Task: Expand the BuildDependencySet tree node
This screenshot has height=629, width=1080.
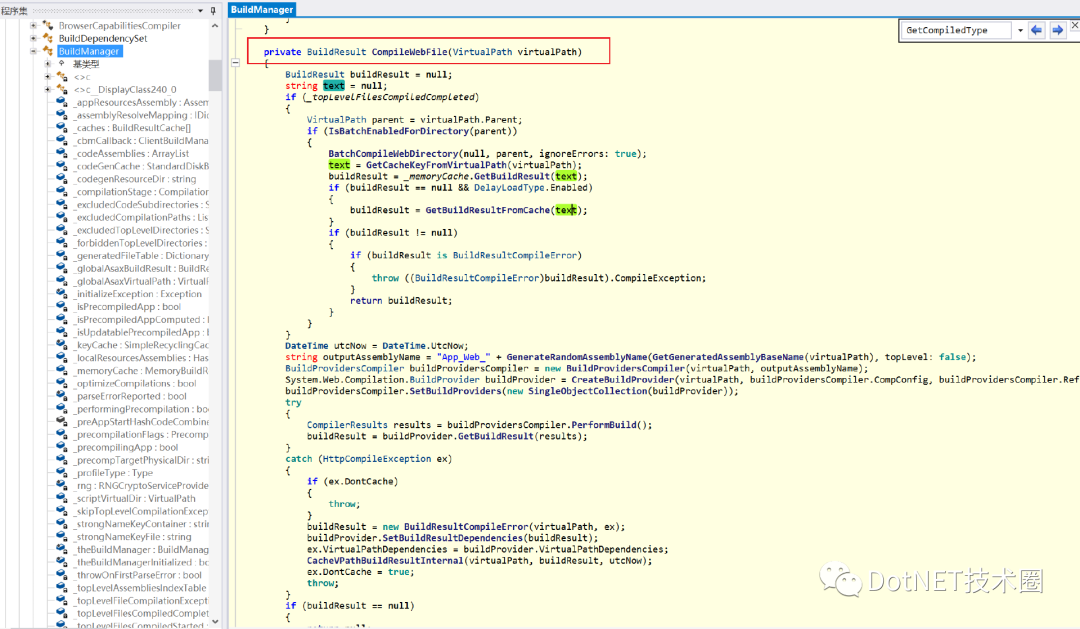Action: pos(33,39)
